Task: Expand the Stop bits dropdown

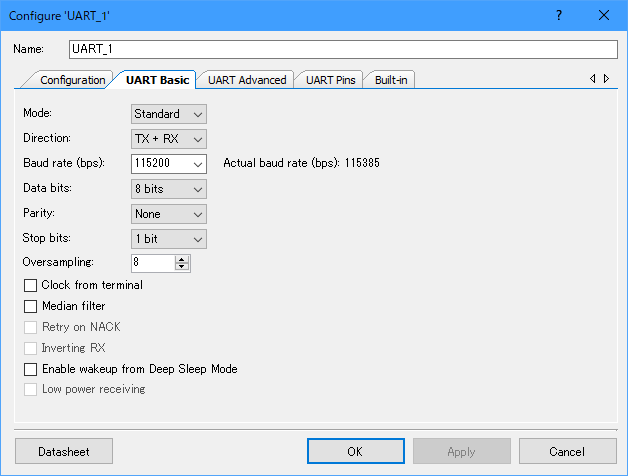Action: [168, 239]
